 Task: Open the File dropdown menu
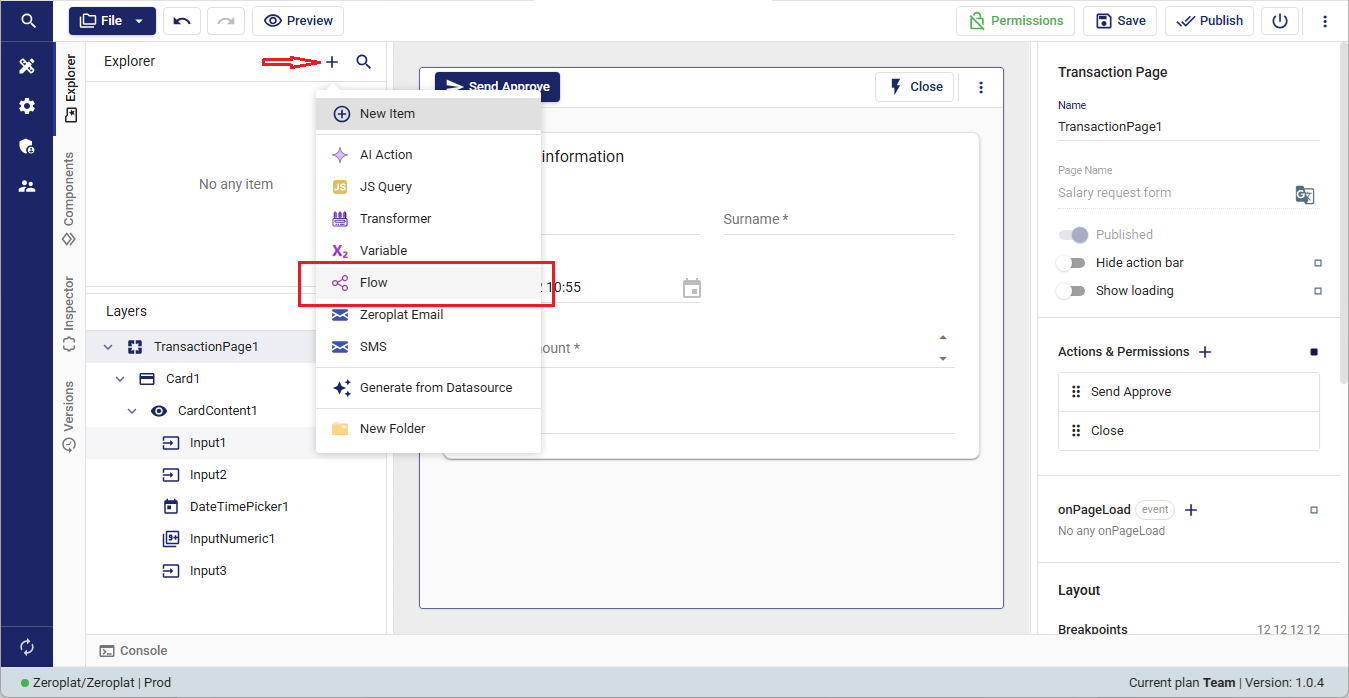pyautogui.click(x=112, y=21)
